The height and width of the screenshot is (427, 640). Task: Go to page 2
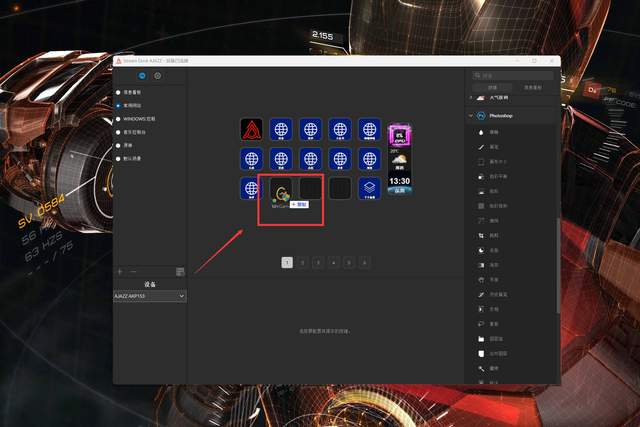point(302,262)
